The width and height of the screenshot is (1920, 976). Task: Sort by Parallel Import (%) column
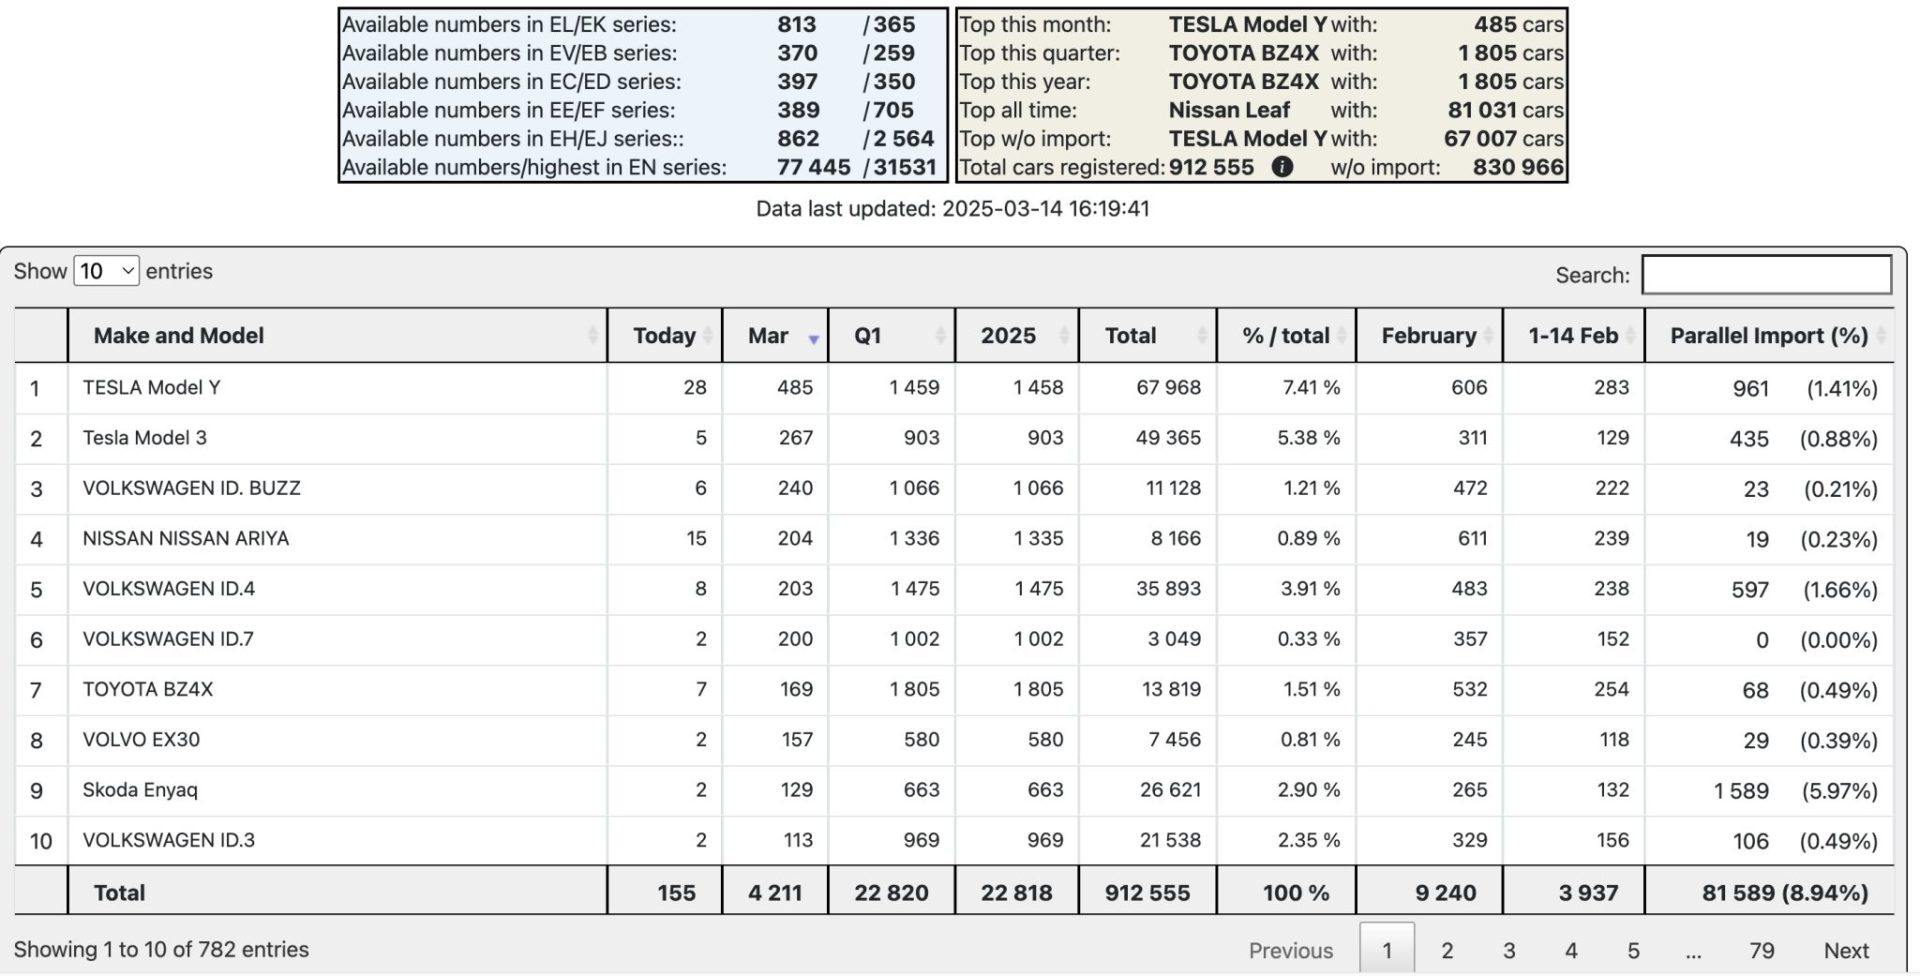pos(1768,336)
